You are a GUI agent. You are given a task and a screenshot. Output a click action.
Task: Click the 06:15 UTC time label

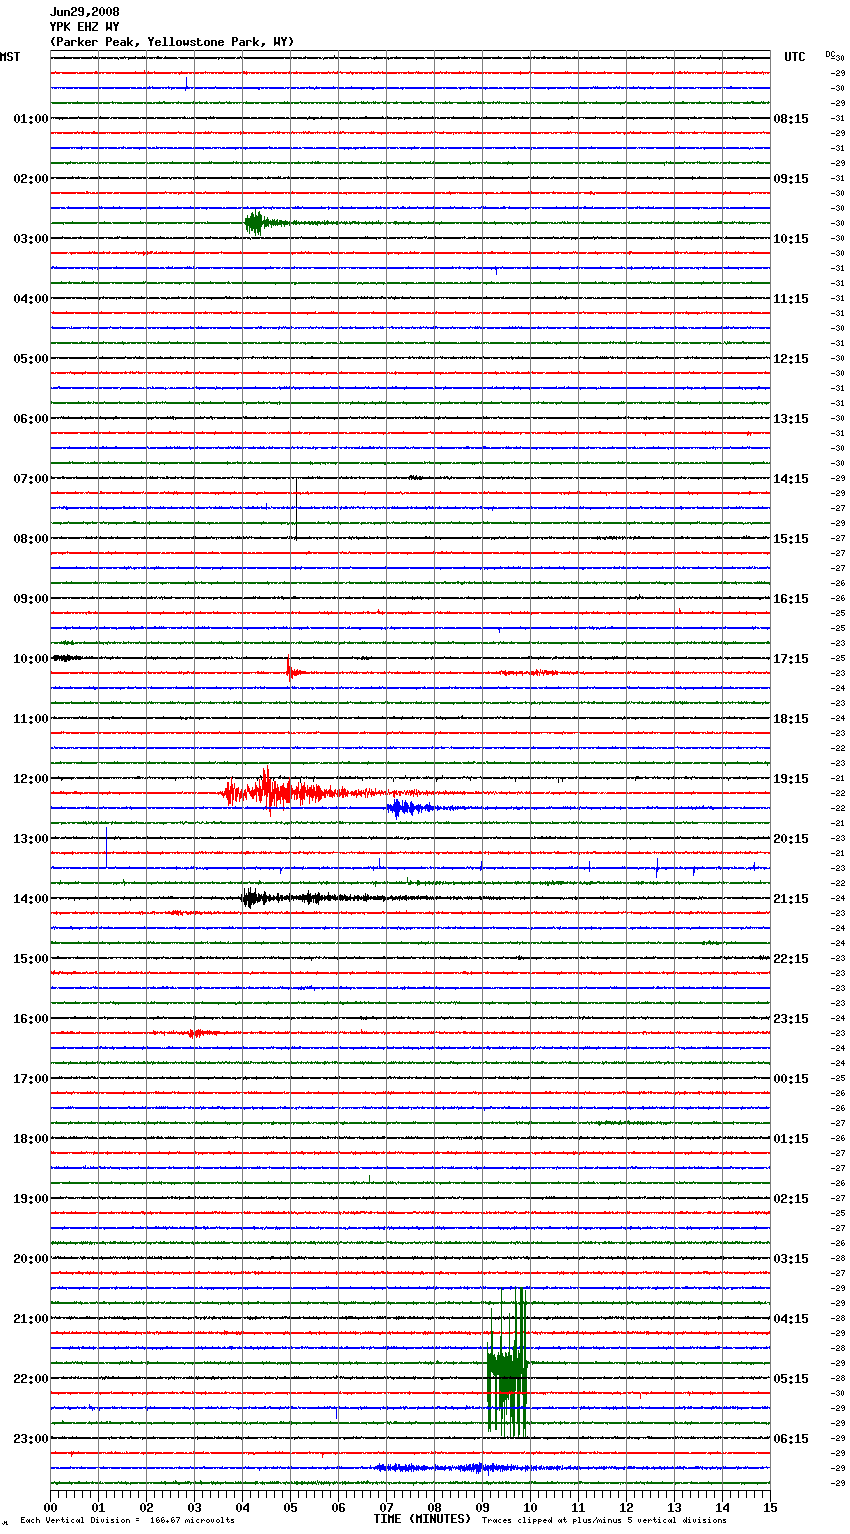tap(791, 1439)
